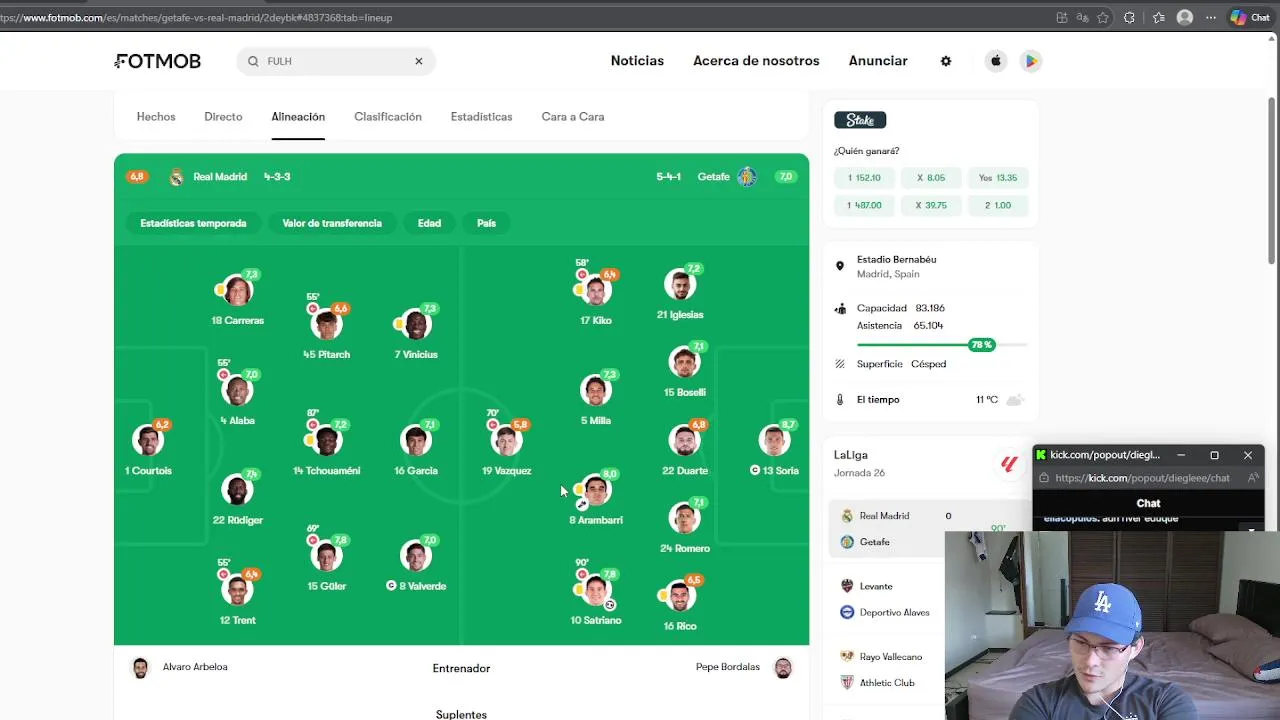Click the Getafe crest in lineup header
The width and height of the screenshot is (1280, 720).
(x=746, y=177)
